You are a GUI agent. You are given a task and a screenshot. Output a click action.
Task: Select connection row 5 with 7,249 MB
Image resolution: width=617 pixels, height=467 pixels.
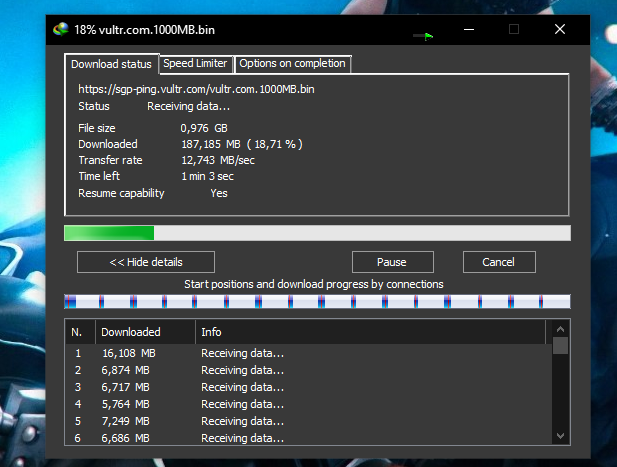308,421
